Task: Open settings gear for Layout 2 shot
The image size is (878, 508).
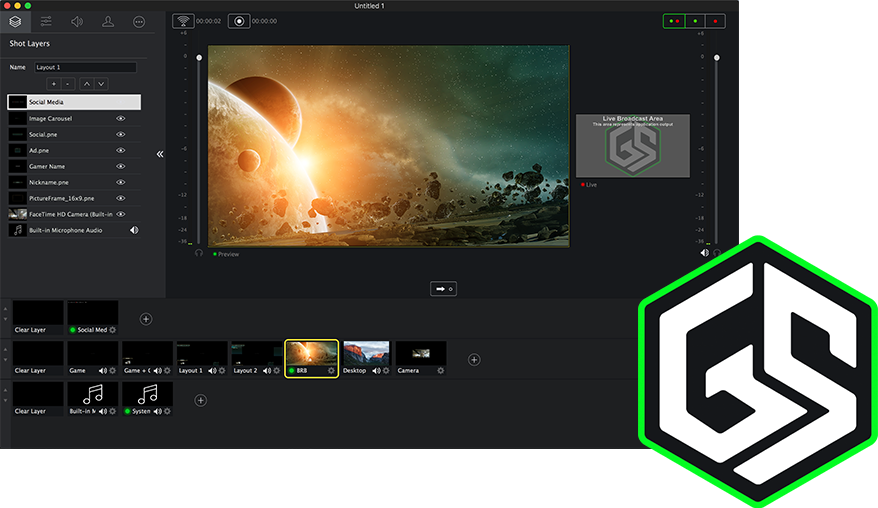Action: 277,371
